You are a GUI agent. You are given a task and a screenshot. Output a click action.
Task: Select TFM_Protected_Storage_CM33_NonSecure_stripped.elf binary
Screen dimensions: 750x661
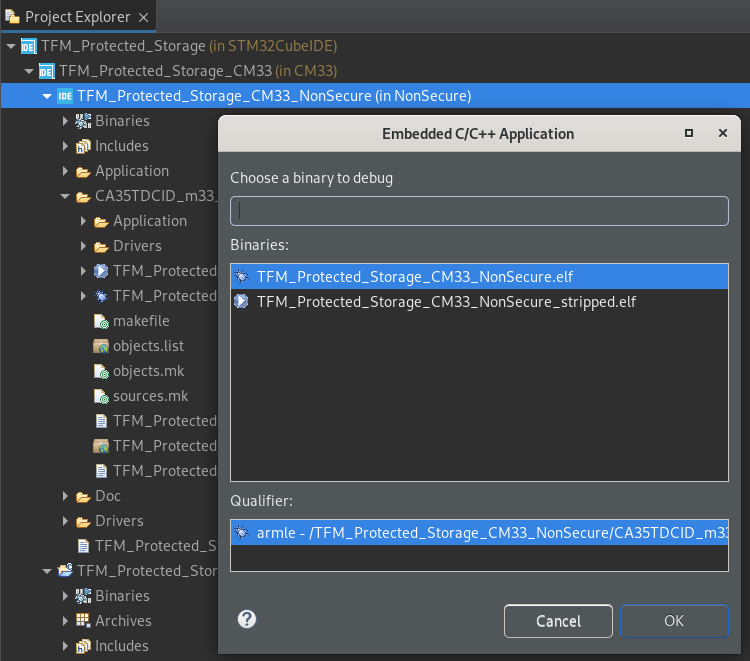[479, 302]
